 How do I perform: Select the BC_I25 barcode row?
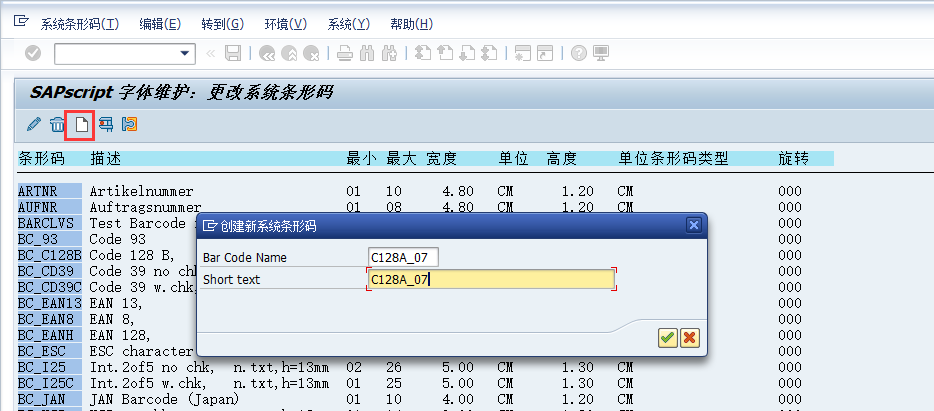point(49,367)
